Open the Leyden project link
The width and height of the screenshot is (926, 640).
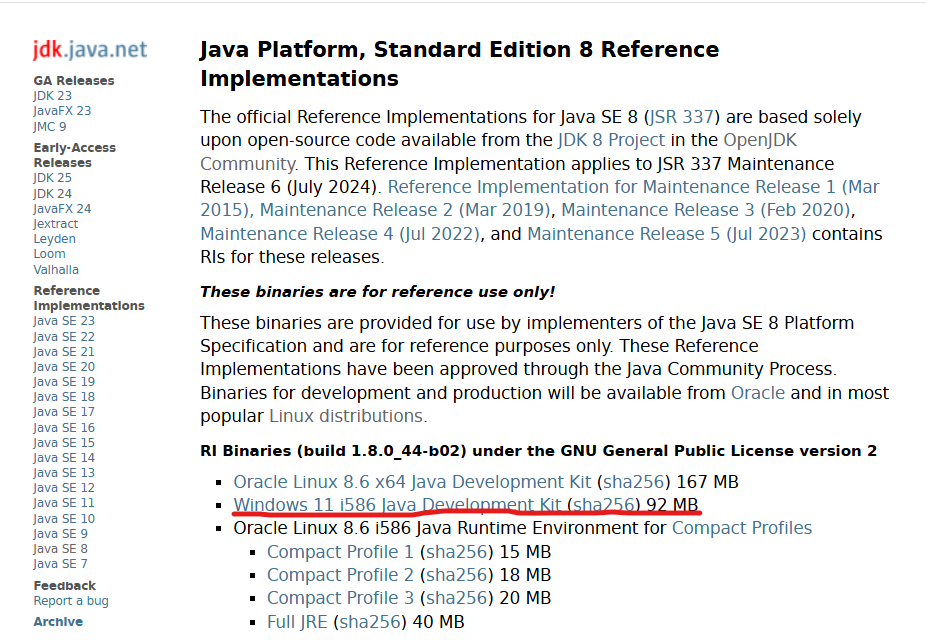pos(54,239)
